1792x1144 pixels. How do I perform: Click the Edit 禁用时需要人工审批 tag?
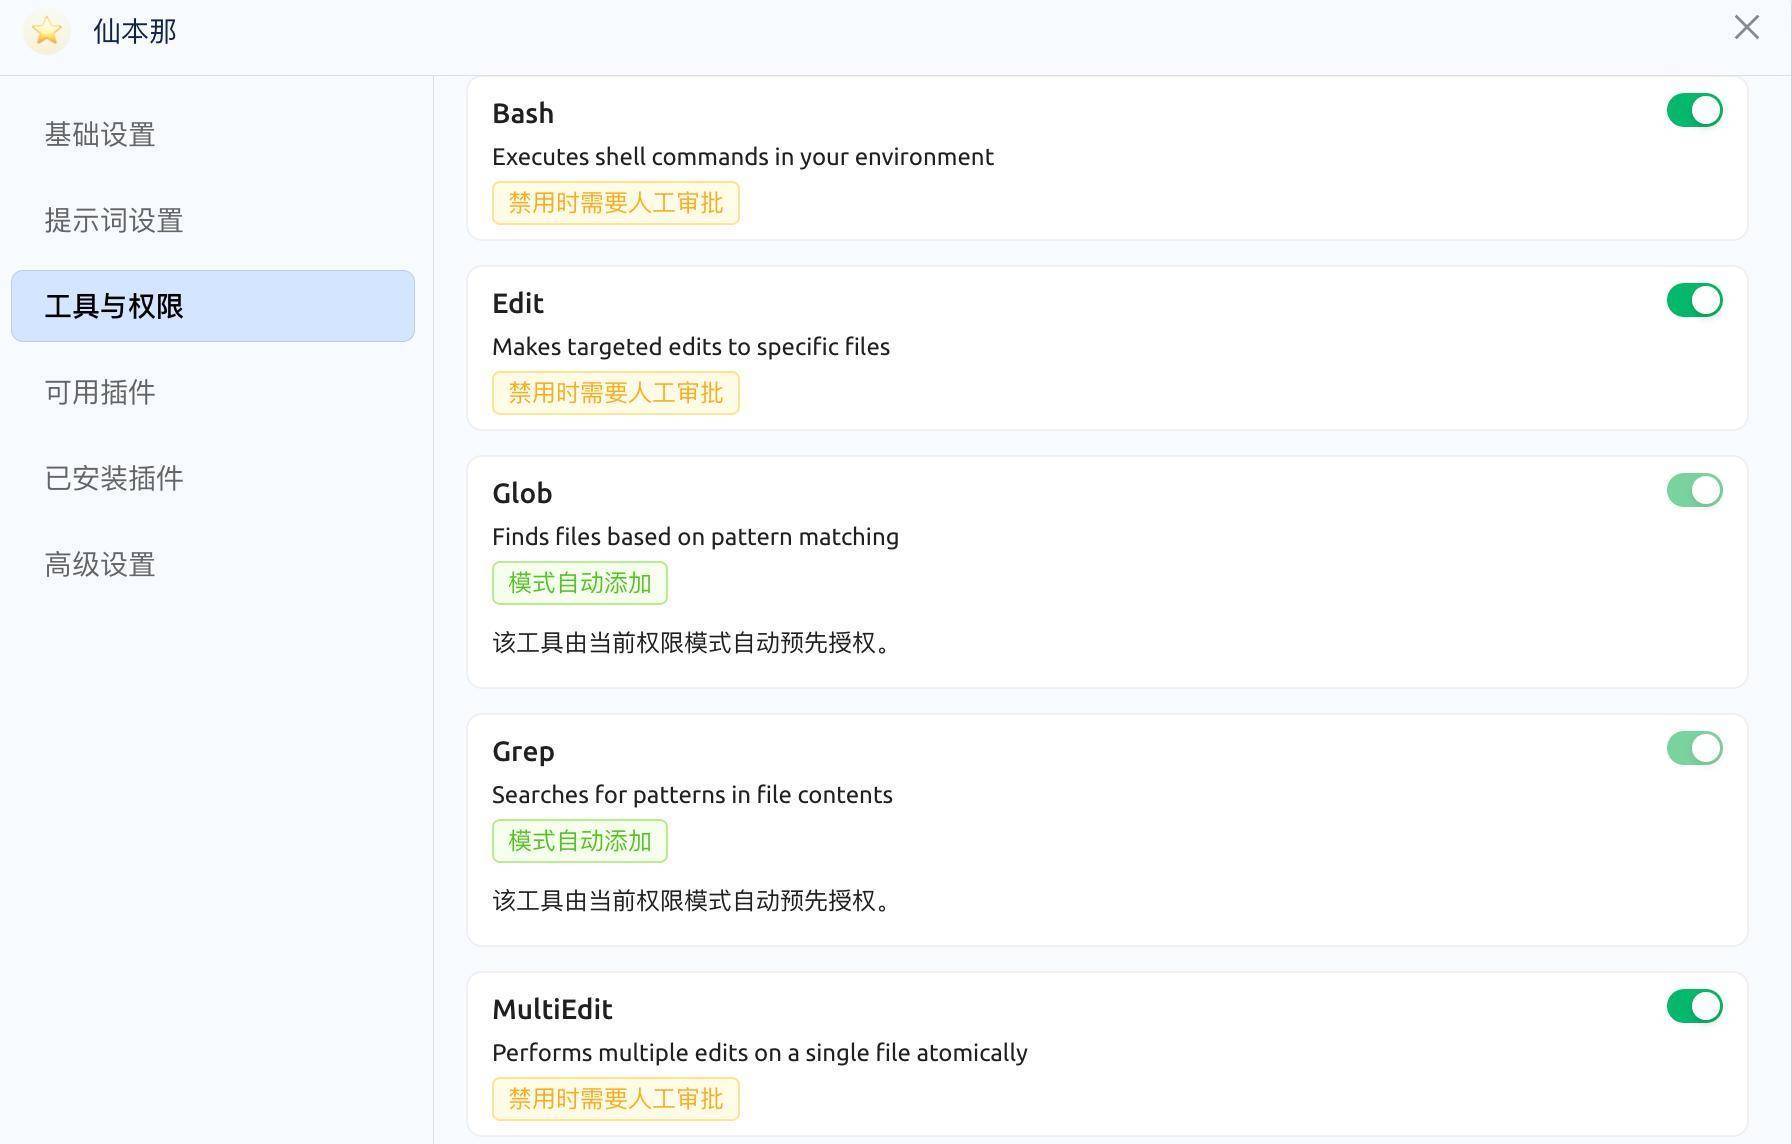615,393
